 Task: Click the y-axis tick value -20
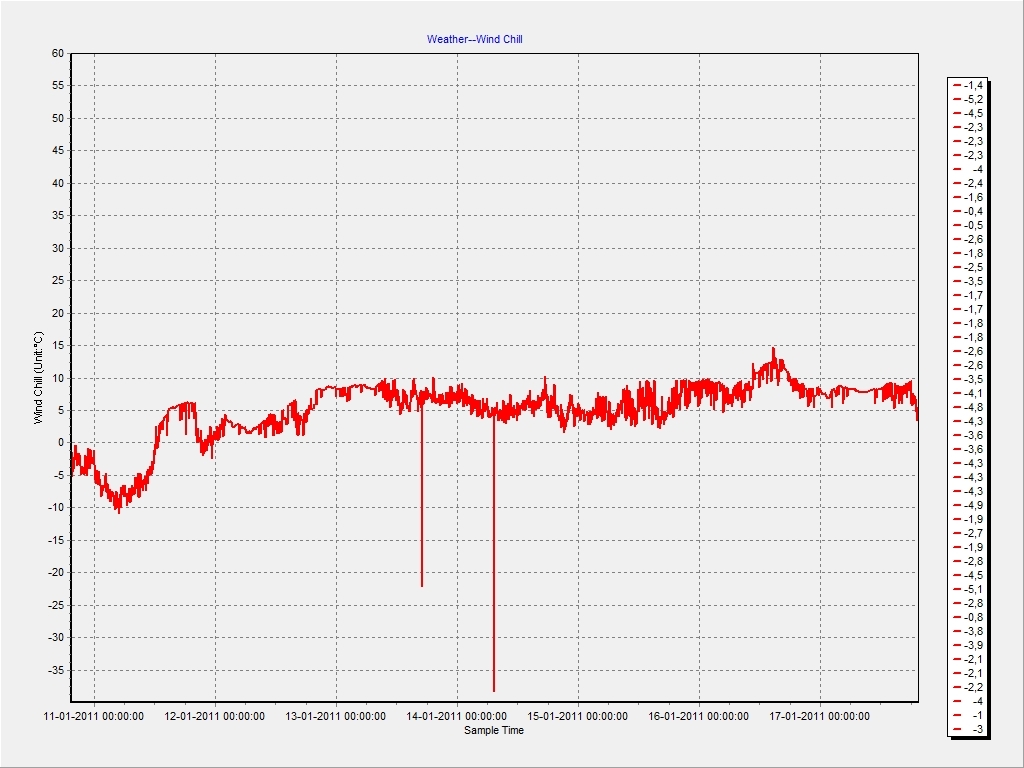coord(56,573)
